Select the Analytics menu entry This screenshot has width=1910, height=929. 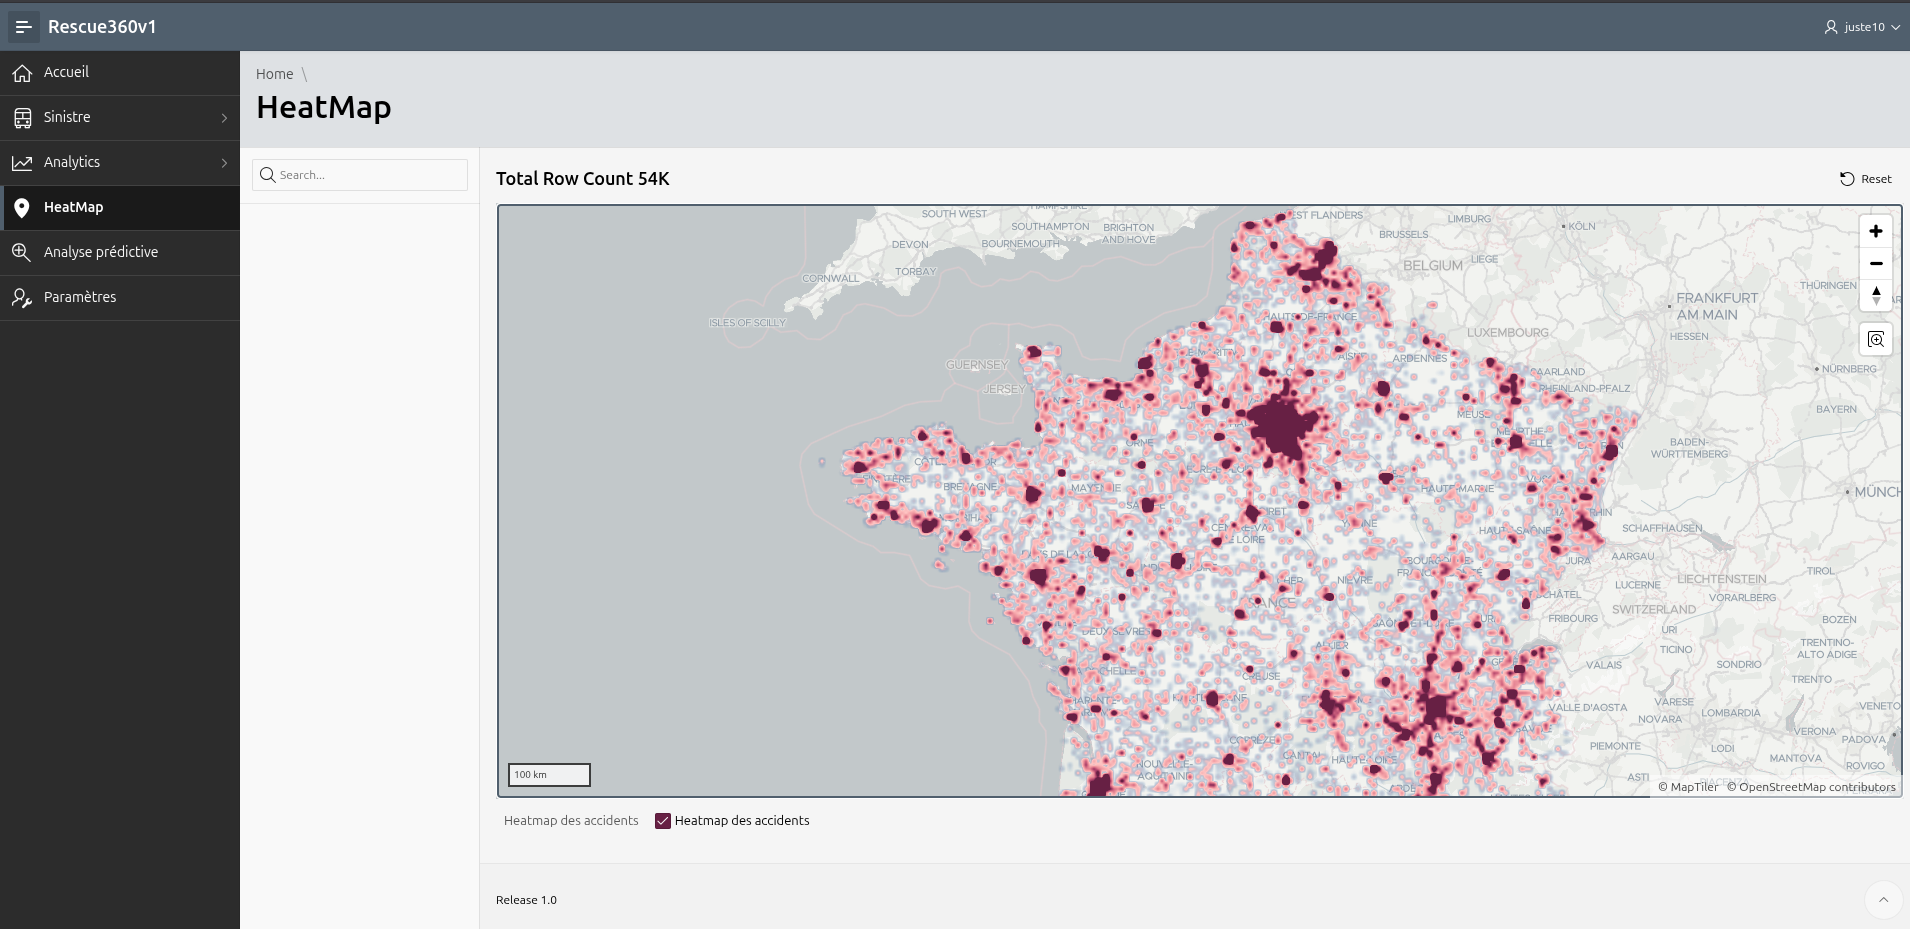coord(72,162)
